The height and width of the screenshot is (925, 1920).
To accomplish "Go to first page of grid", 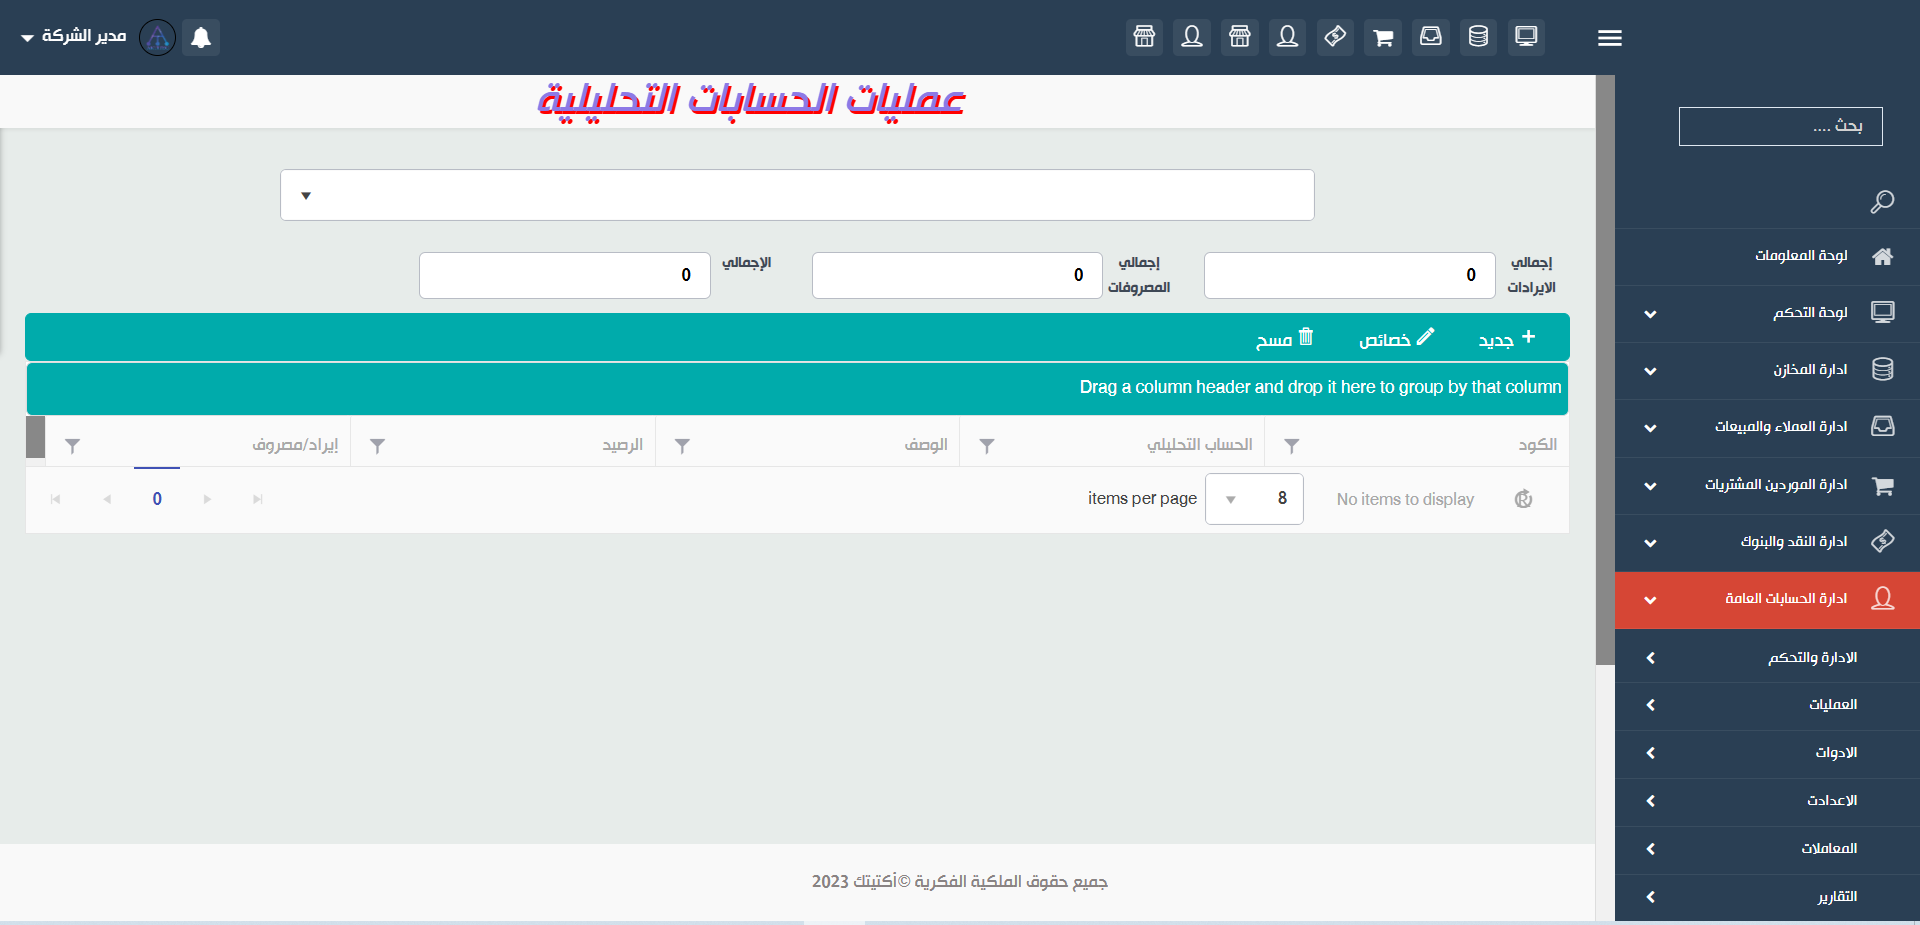I will pyautogui.click(x=56, y=499).
